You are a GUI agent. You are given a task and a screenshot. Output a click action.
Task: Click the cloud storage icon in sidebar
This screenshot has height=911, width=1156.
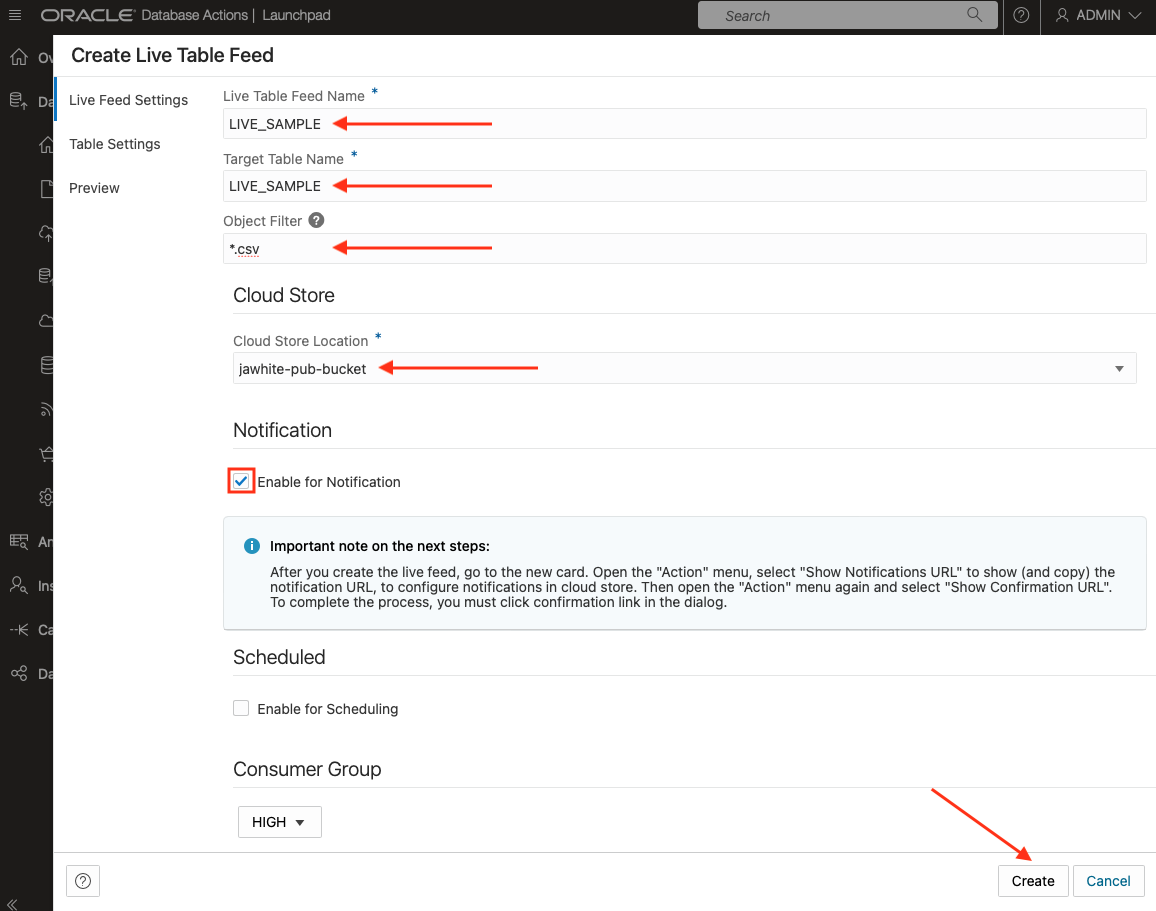(x=47, y=320)
